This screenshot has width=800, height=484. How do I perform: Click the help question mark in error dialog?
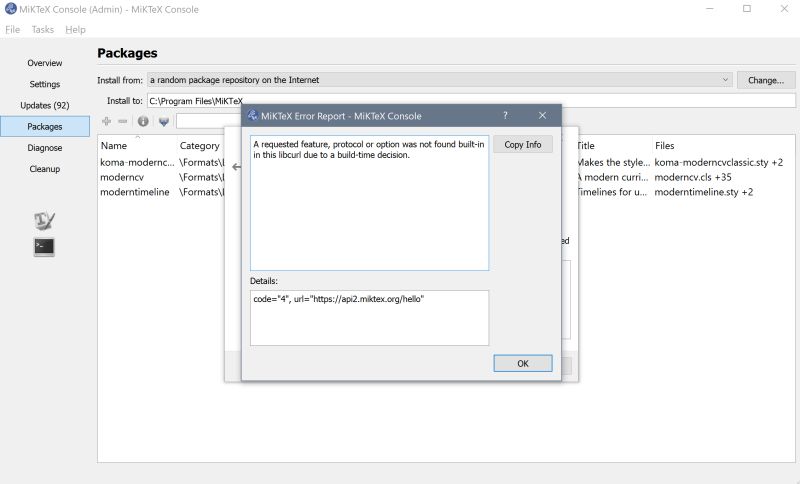tap(505, 115)
